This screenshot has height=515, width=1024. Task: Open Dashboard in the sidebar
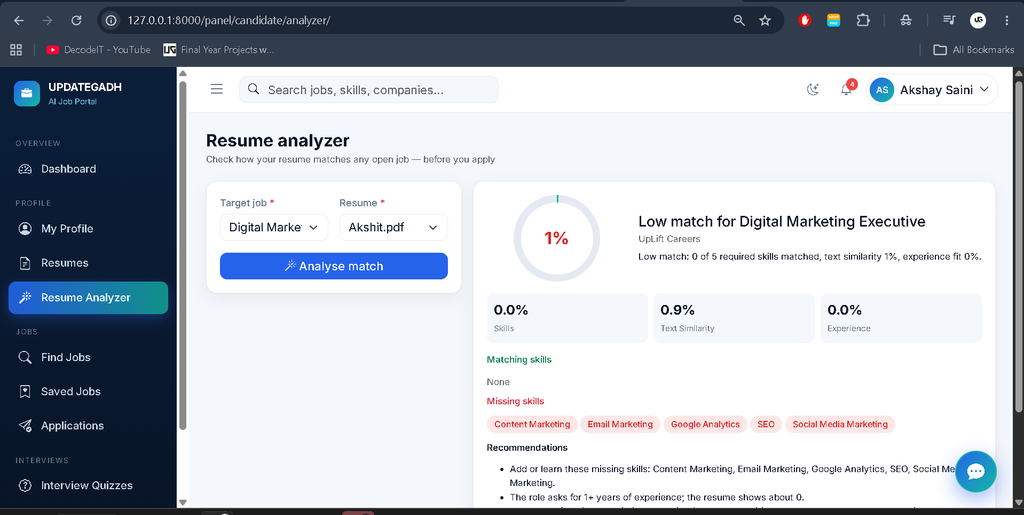coord(88,169)
